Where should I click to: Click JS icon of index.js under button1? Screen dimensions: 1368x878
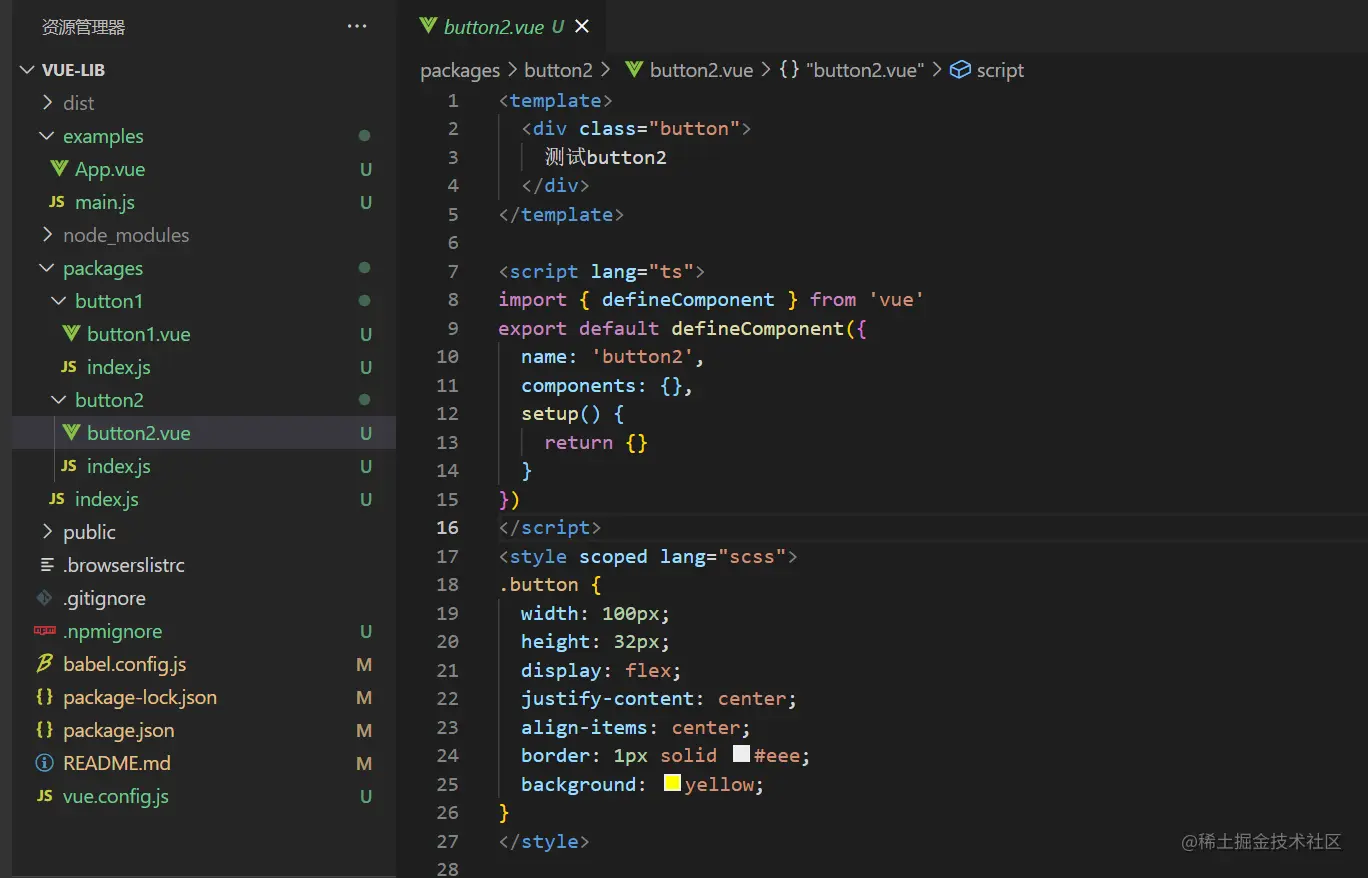click(69, 367)
